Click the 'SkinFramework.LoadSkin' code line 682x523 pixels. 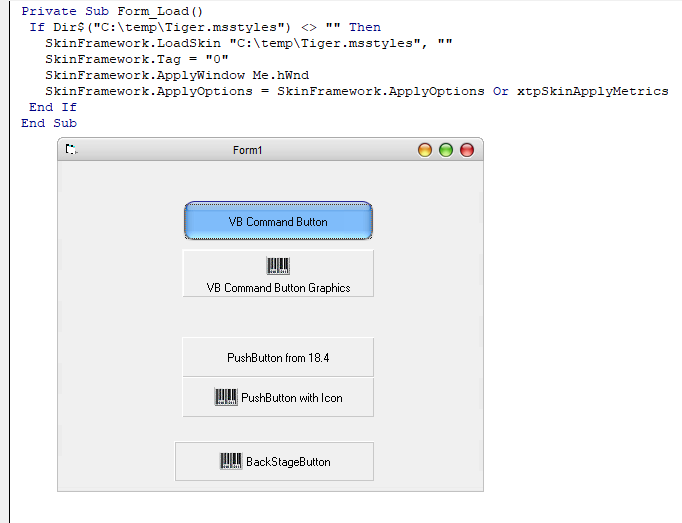pos(249,43)
